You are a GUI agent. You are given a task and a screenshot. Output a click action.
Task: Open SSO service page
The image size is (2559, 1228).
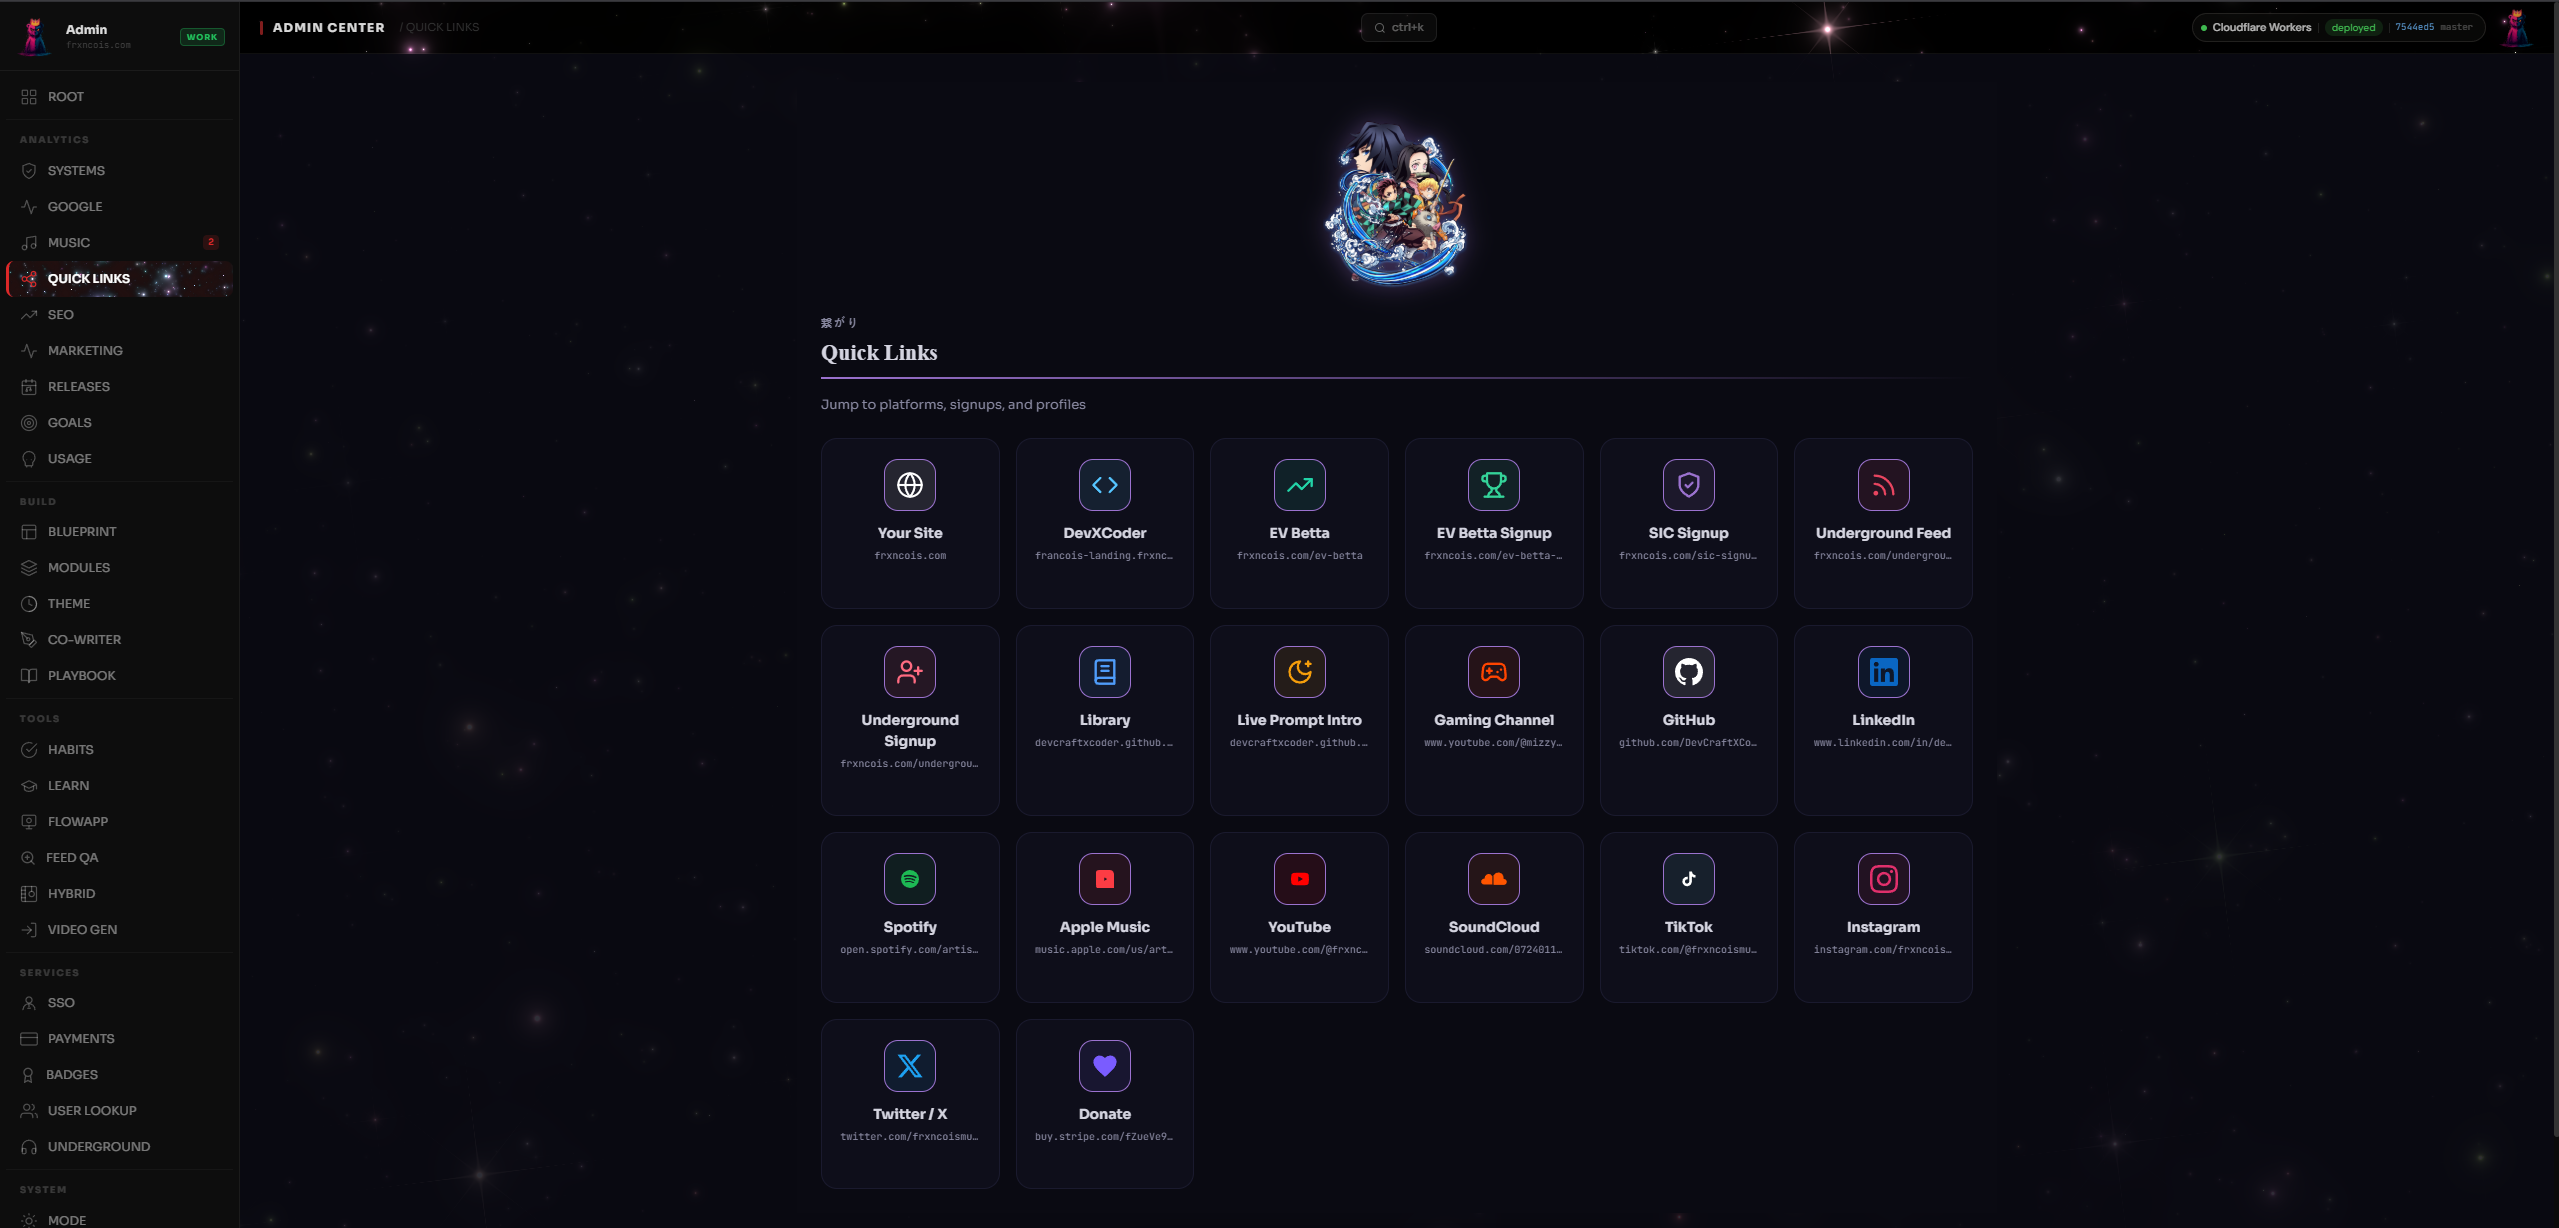(x=120, y=1003)
